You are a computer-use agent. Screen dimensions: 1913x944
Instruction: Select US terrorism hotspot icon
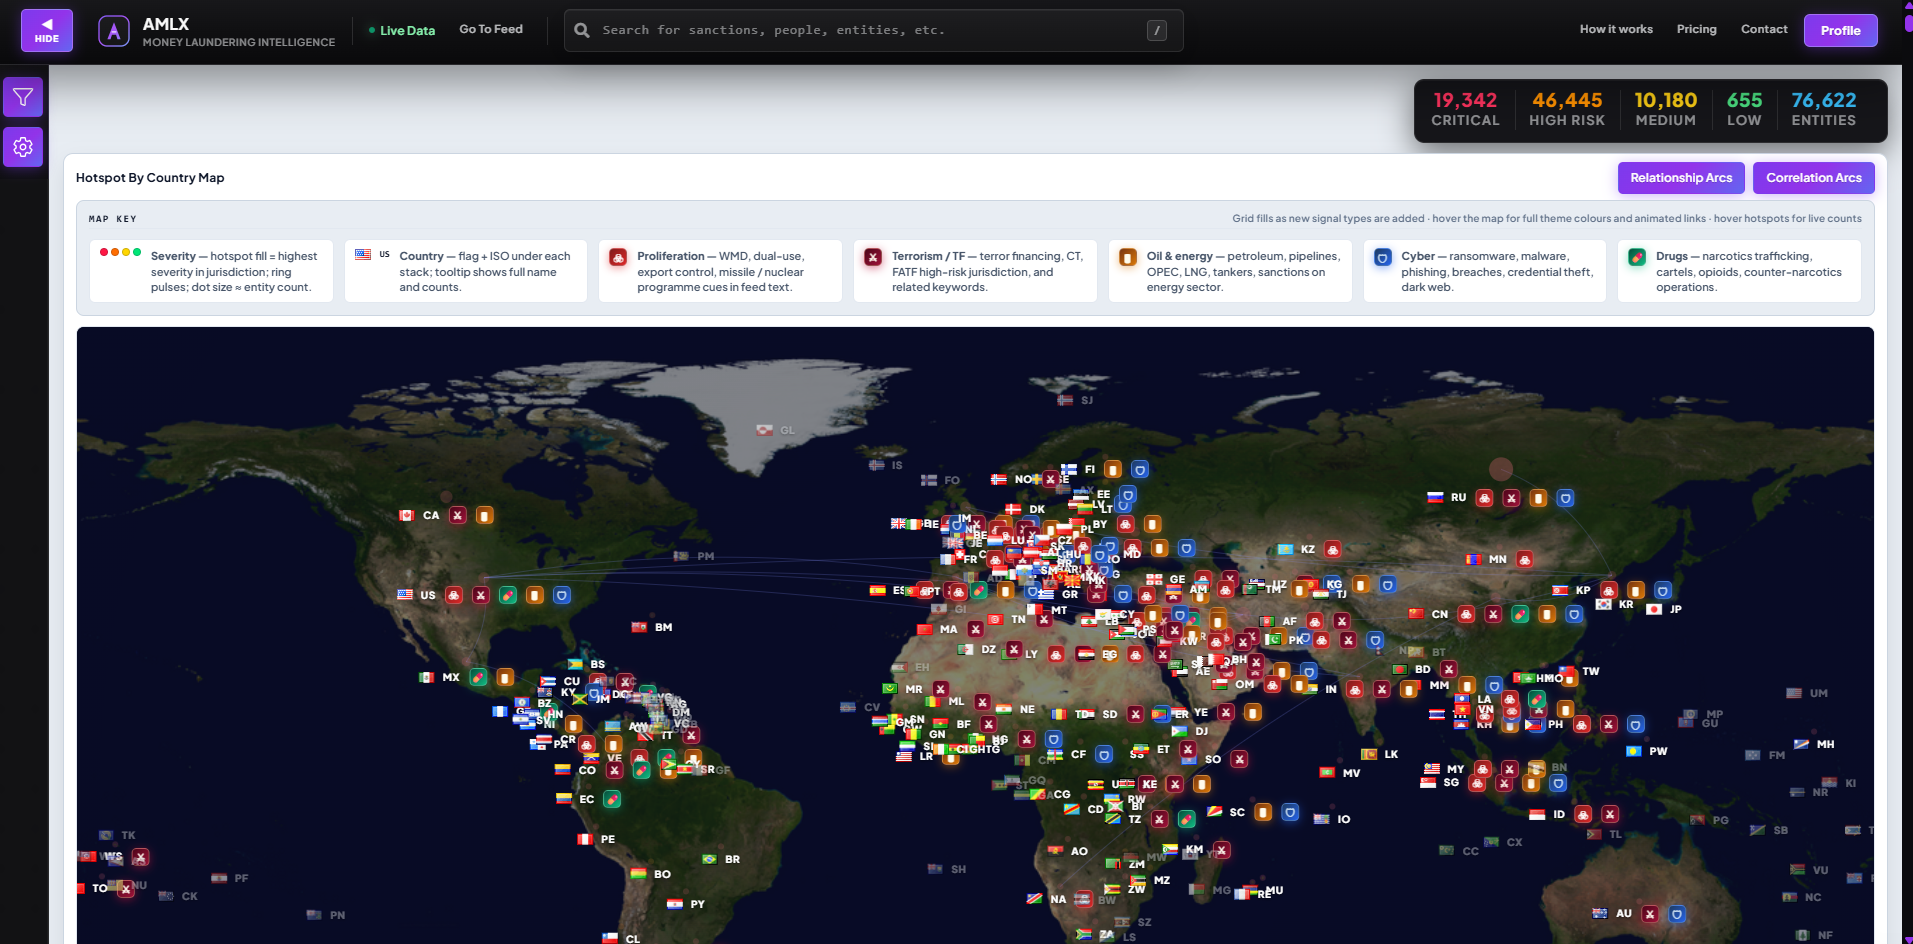(481, 595)
